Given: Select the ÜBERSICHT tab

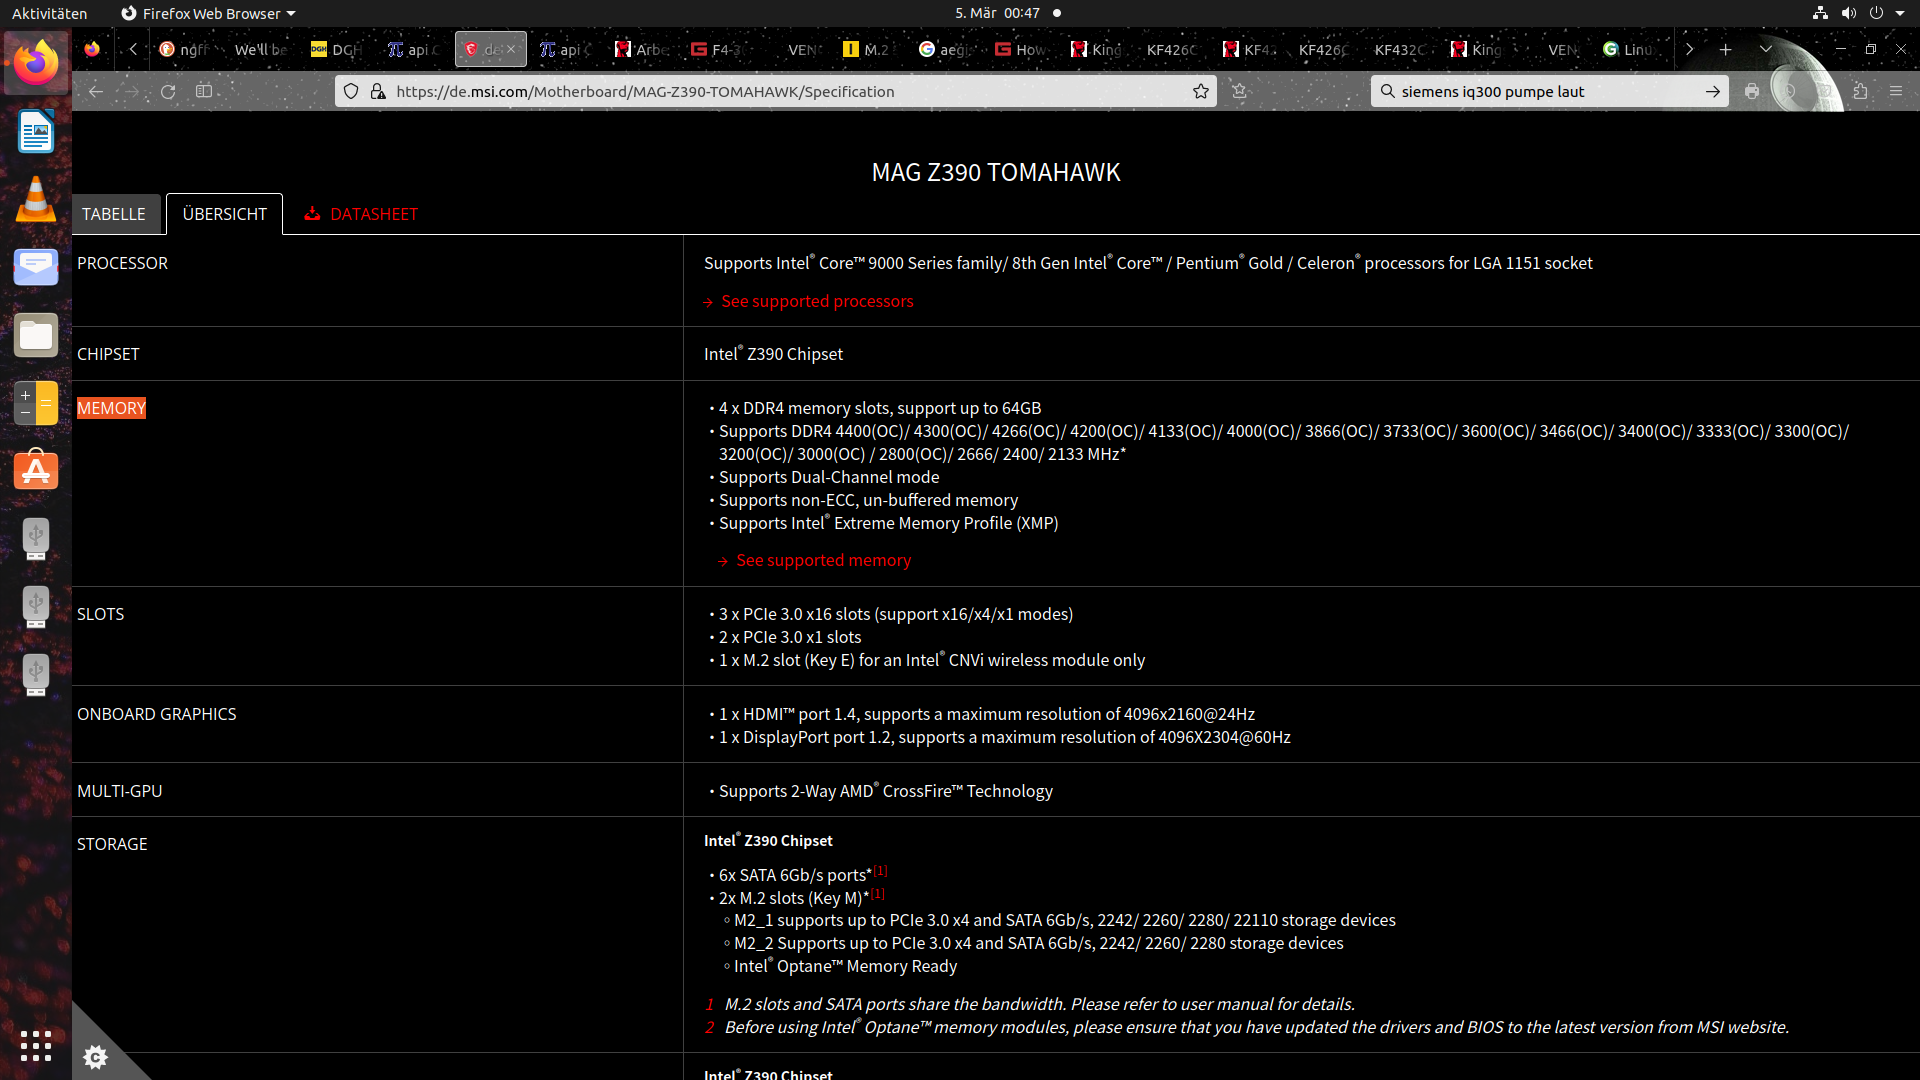Looking at the screenshot, I should (x=225, y=214).
